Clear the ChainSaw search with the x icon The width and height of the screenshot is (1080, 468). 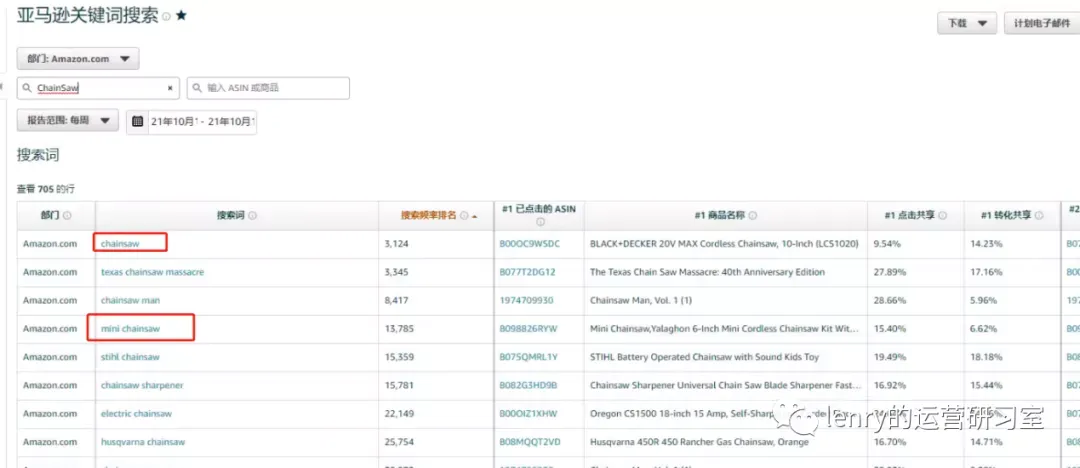point(170,88)
